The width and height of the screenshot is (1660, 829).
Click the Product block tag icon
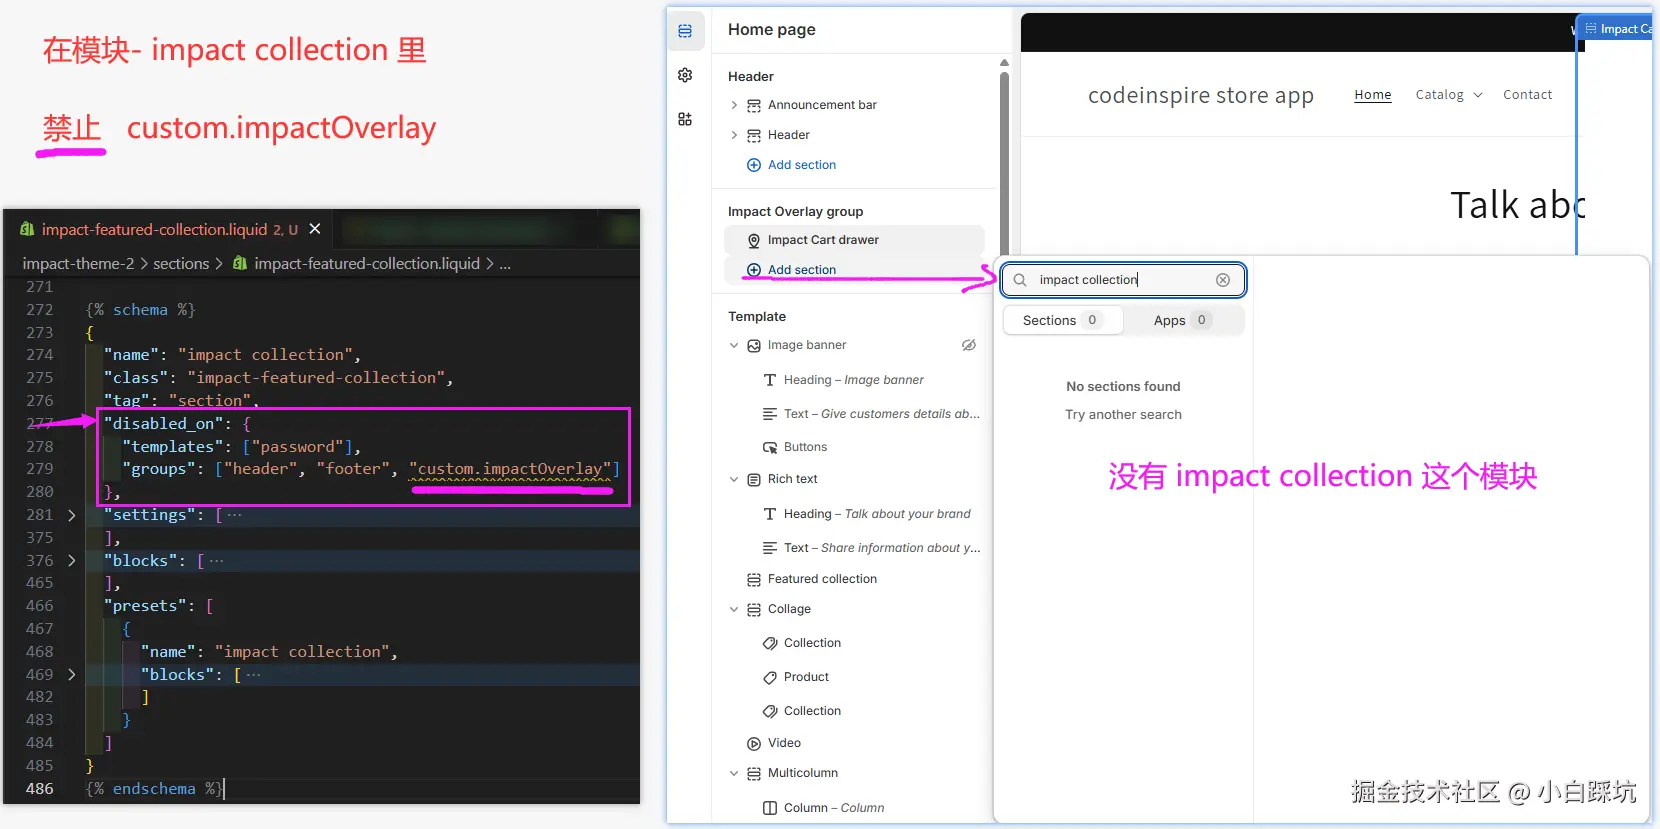click(x=770, y=677)
